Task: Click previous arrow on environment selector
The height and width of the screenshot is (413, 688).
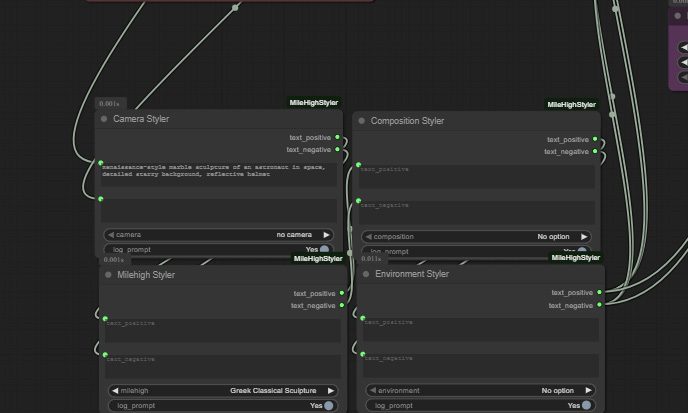Action: coord(373,390)
